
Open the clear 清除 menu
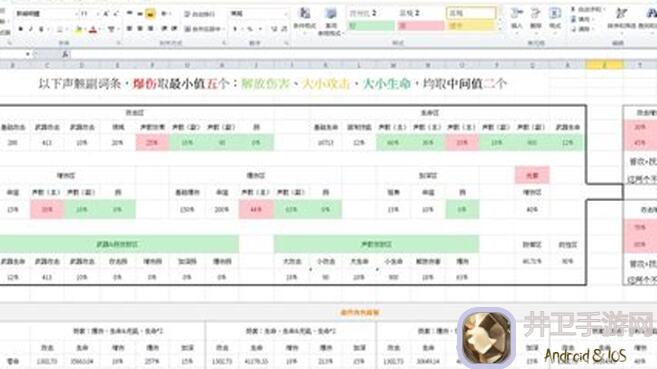pyautogui.click(x=582, y=29)
